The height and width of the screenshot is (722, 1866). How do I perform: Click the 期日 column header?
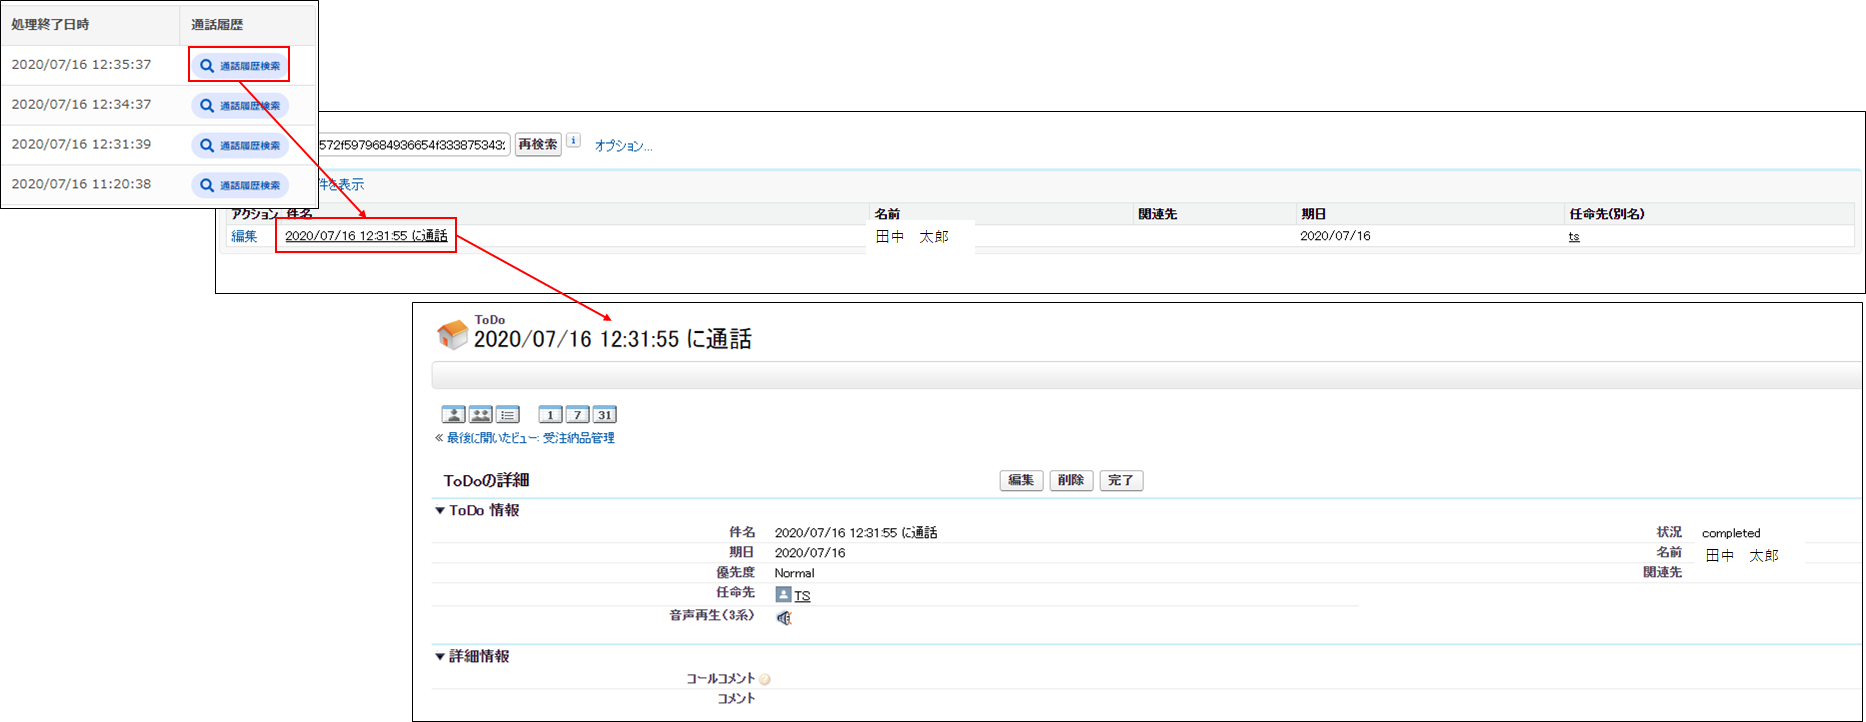coord(1313,214)
